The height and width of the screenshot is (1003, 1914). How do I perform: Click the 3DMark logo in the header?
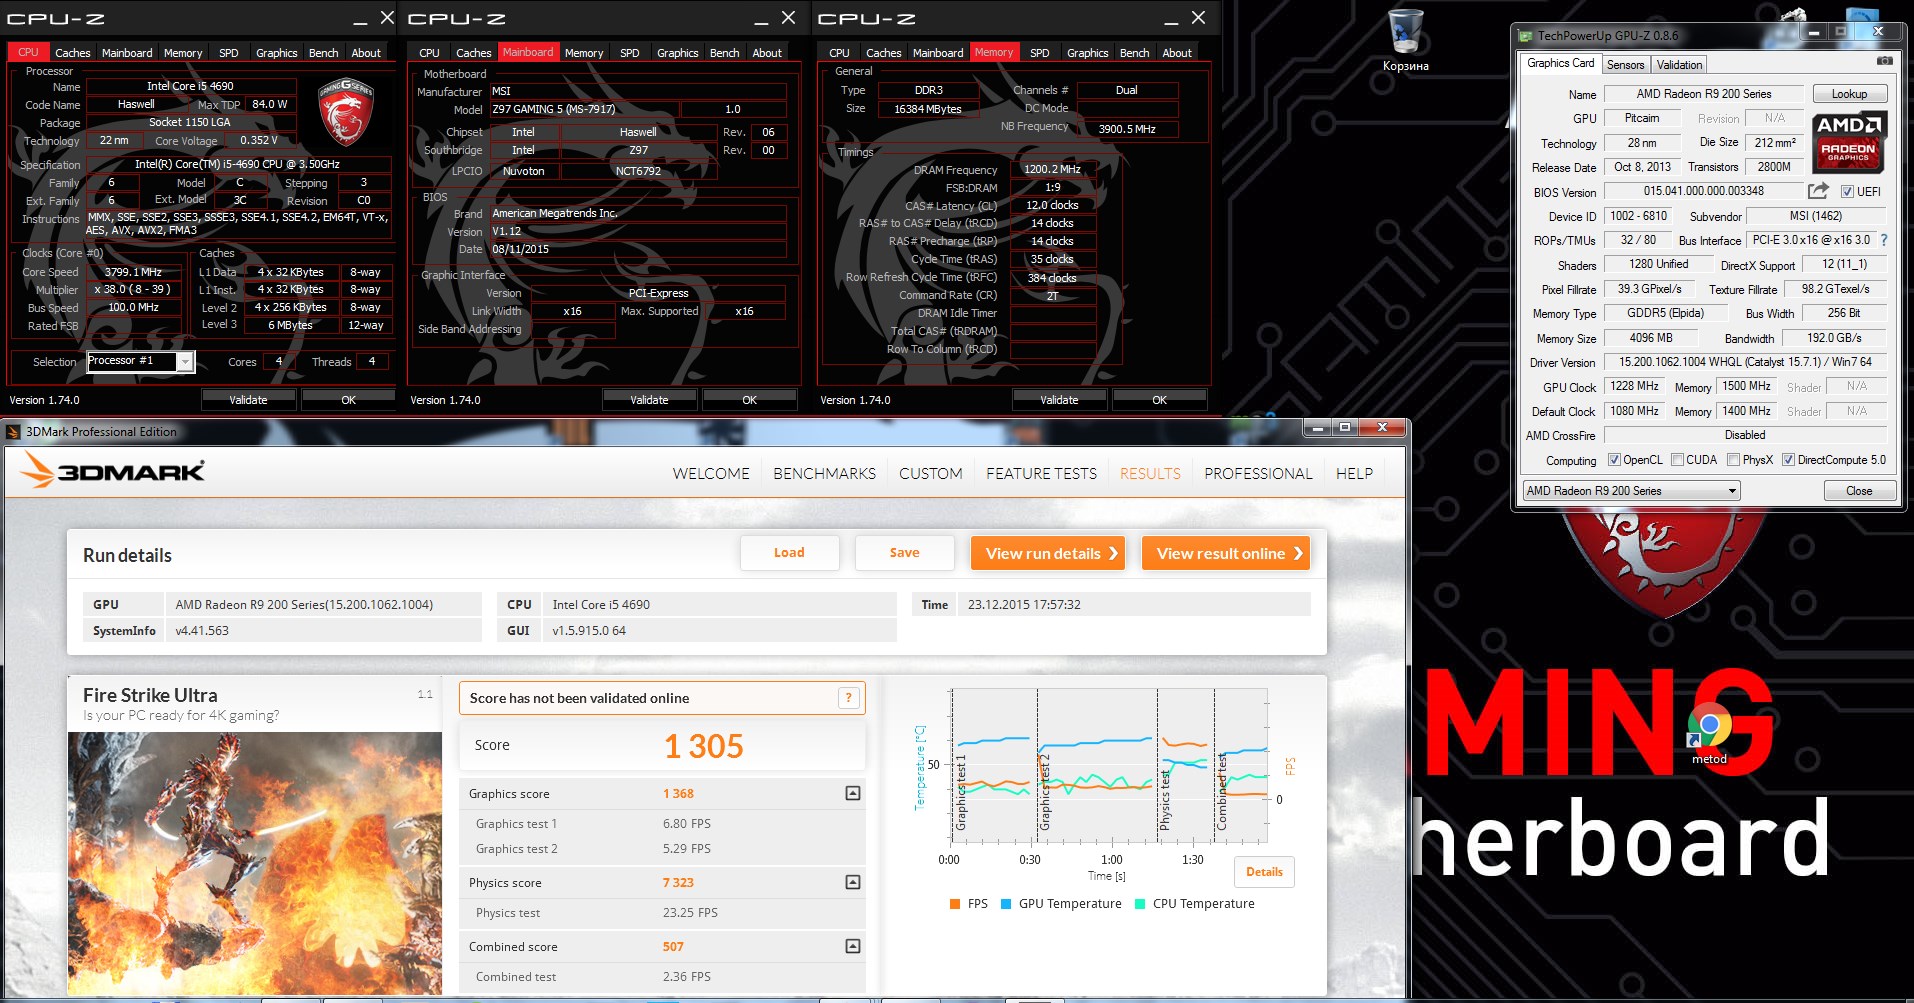pos(113,470)
